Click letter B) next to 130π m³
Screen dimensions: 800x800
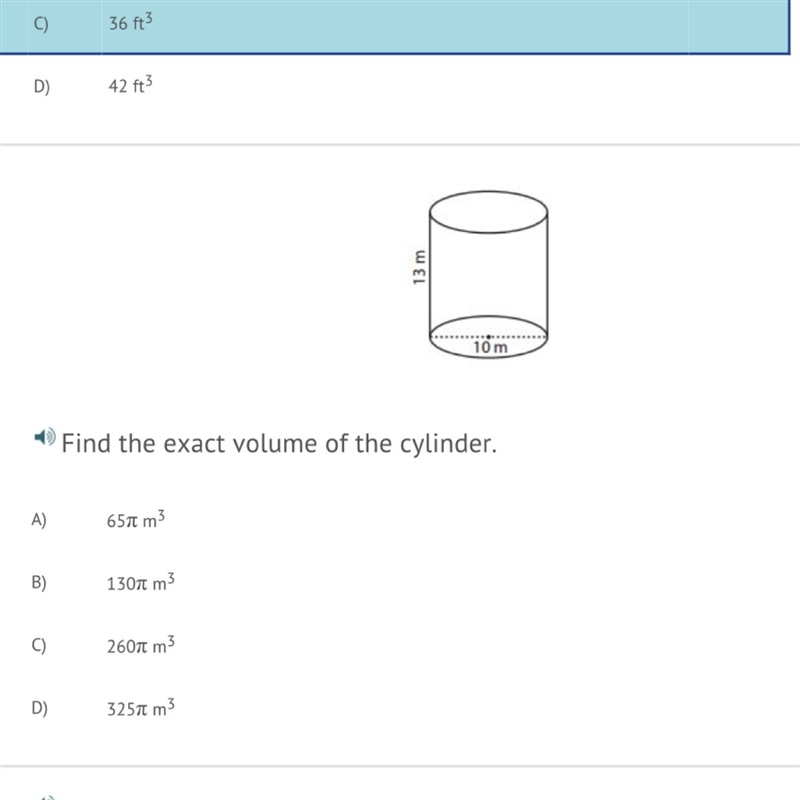click(39, 583)
